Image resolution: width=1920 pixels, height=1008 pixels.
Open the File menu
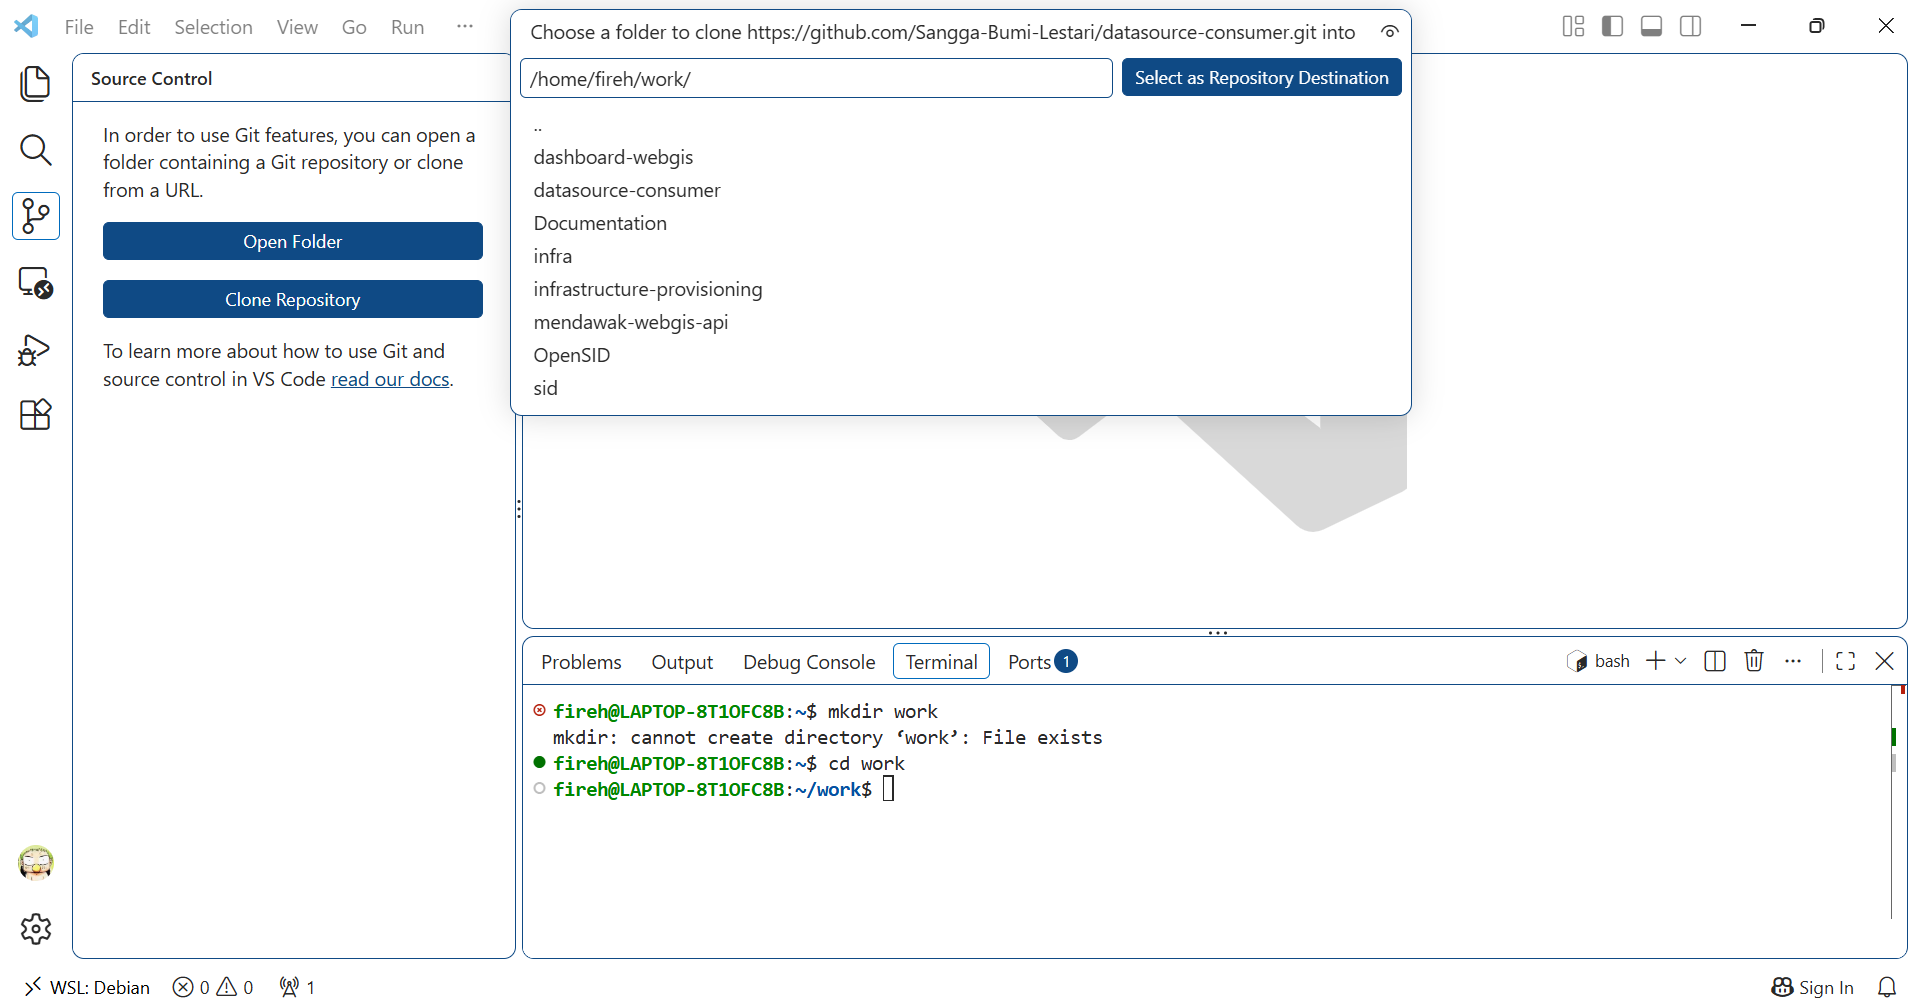pyautogui.click(x=79, y=27)
